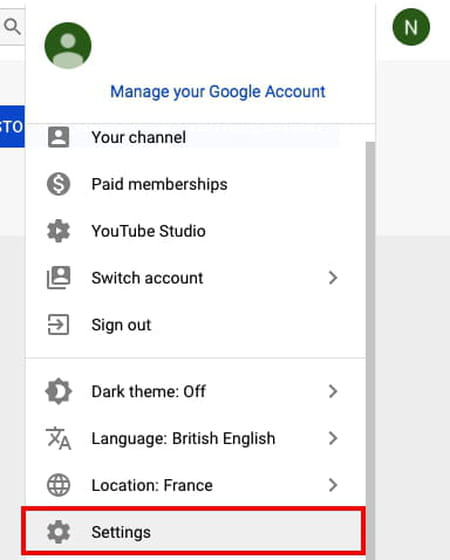Select the Settings menu entry
Screen dimensions: 450x560
pos(194,531)
